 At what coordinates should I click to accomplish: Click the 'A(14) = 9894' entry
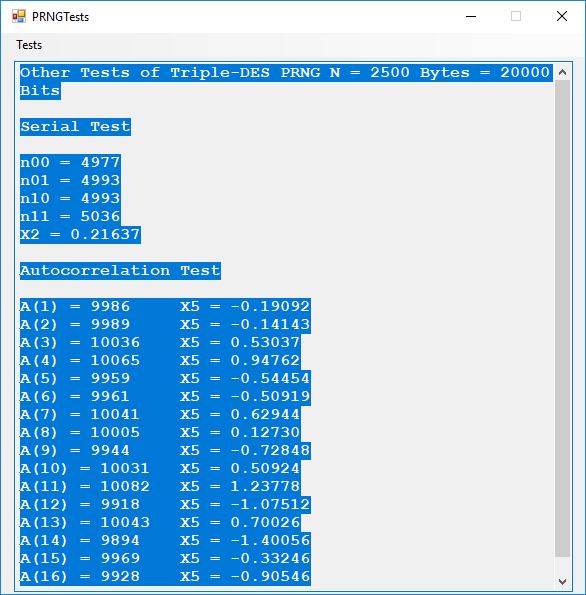tap(80, 541)
